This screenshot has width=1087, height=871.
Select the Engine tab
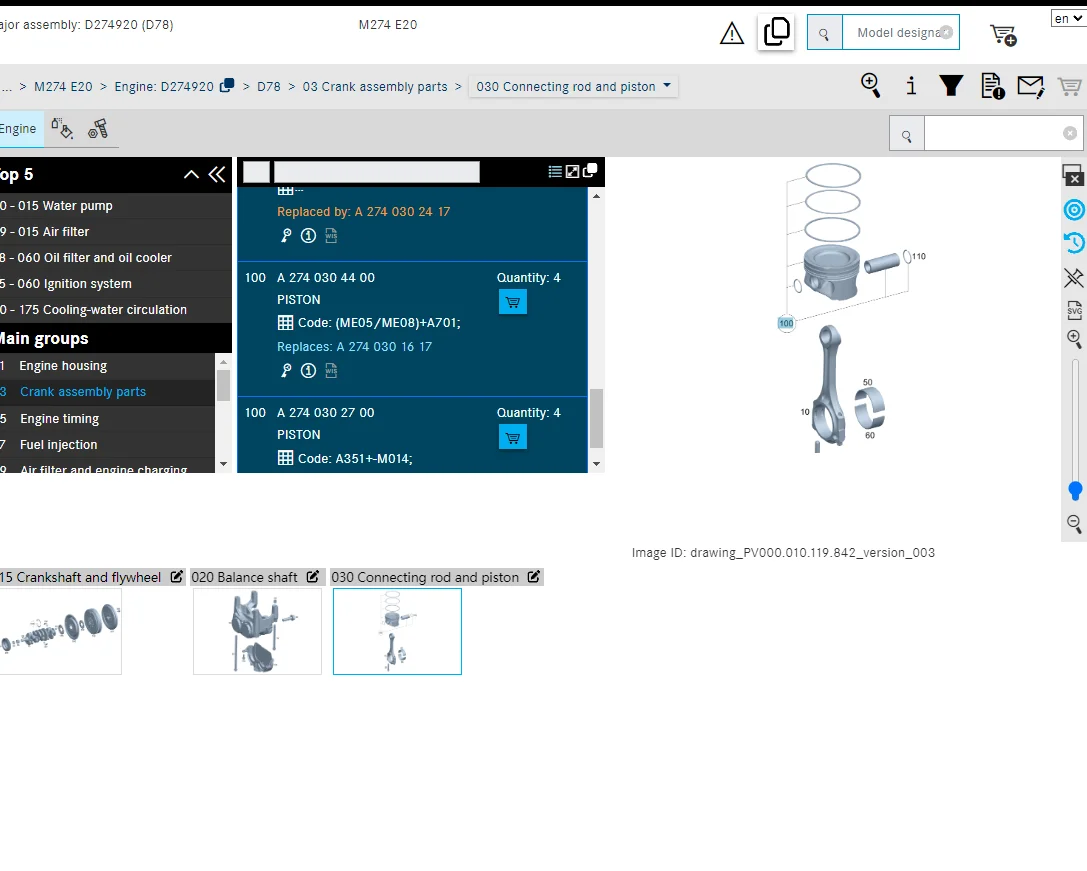19,129
